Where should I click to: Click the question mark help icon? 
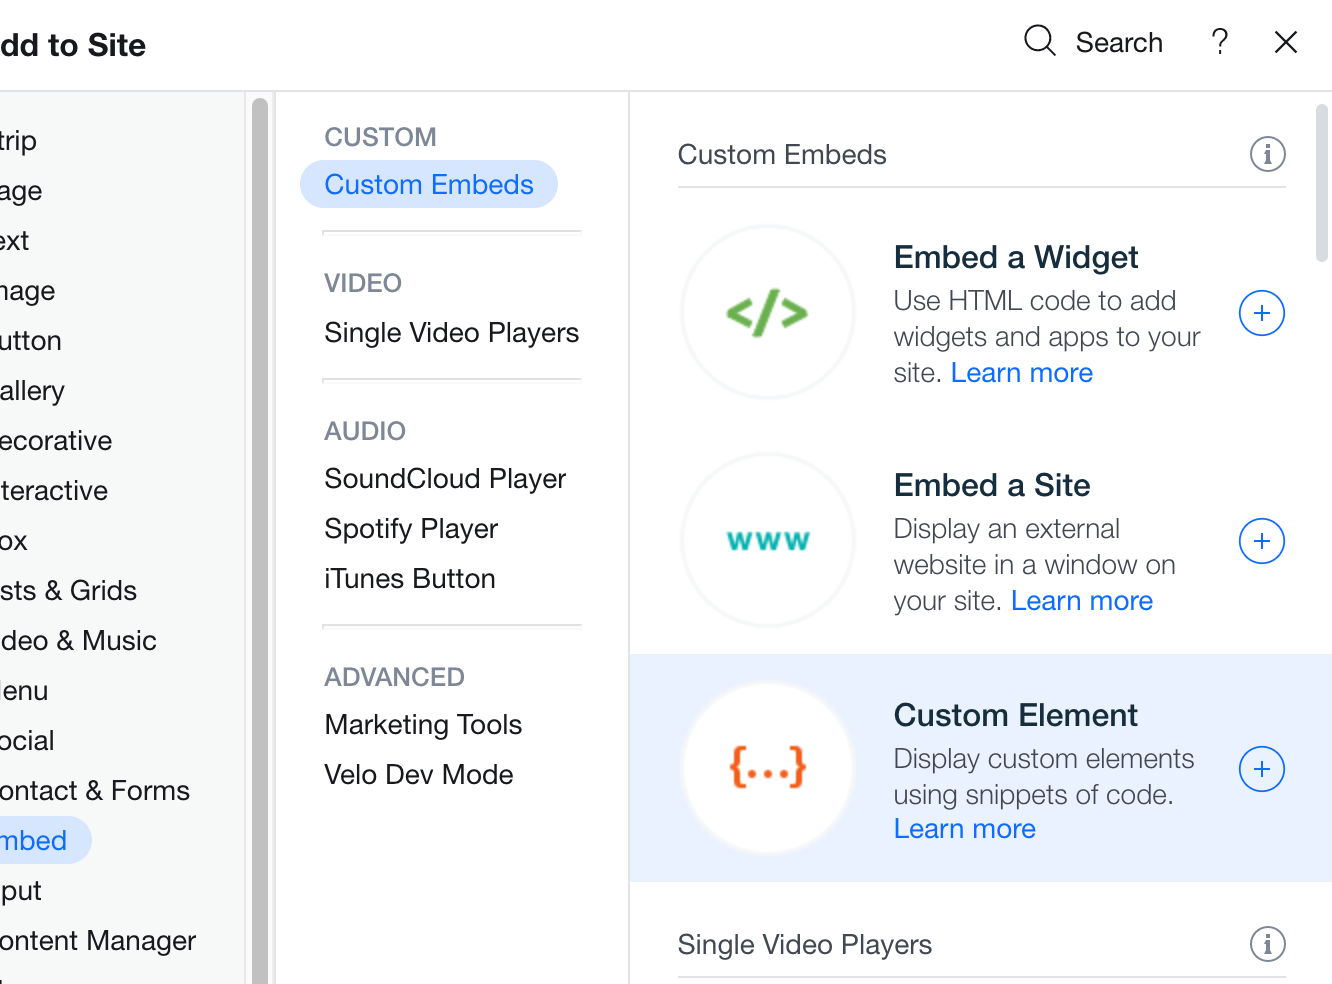pos(1219,42)
